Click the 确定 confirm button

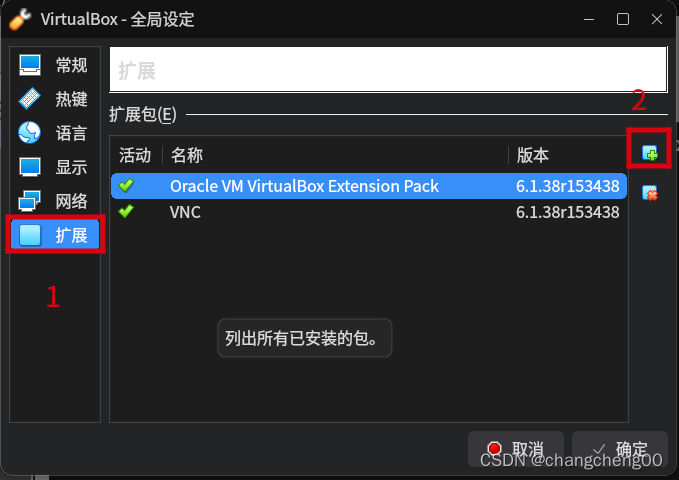click(x=620, y=449)
